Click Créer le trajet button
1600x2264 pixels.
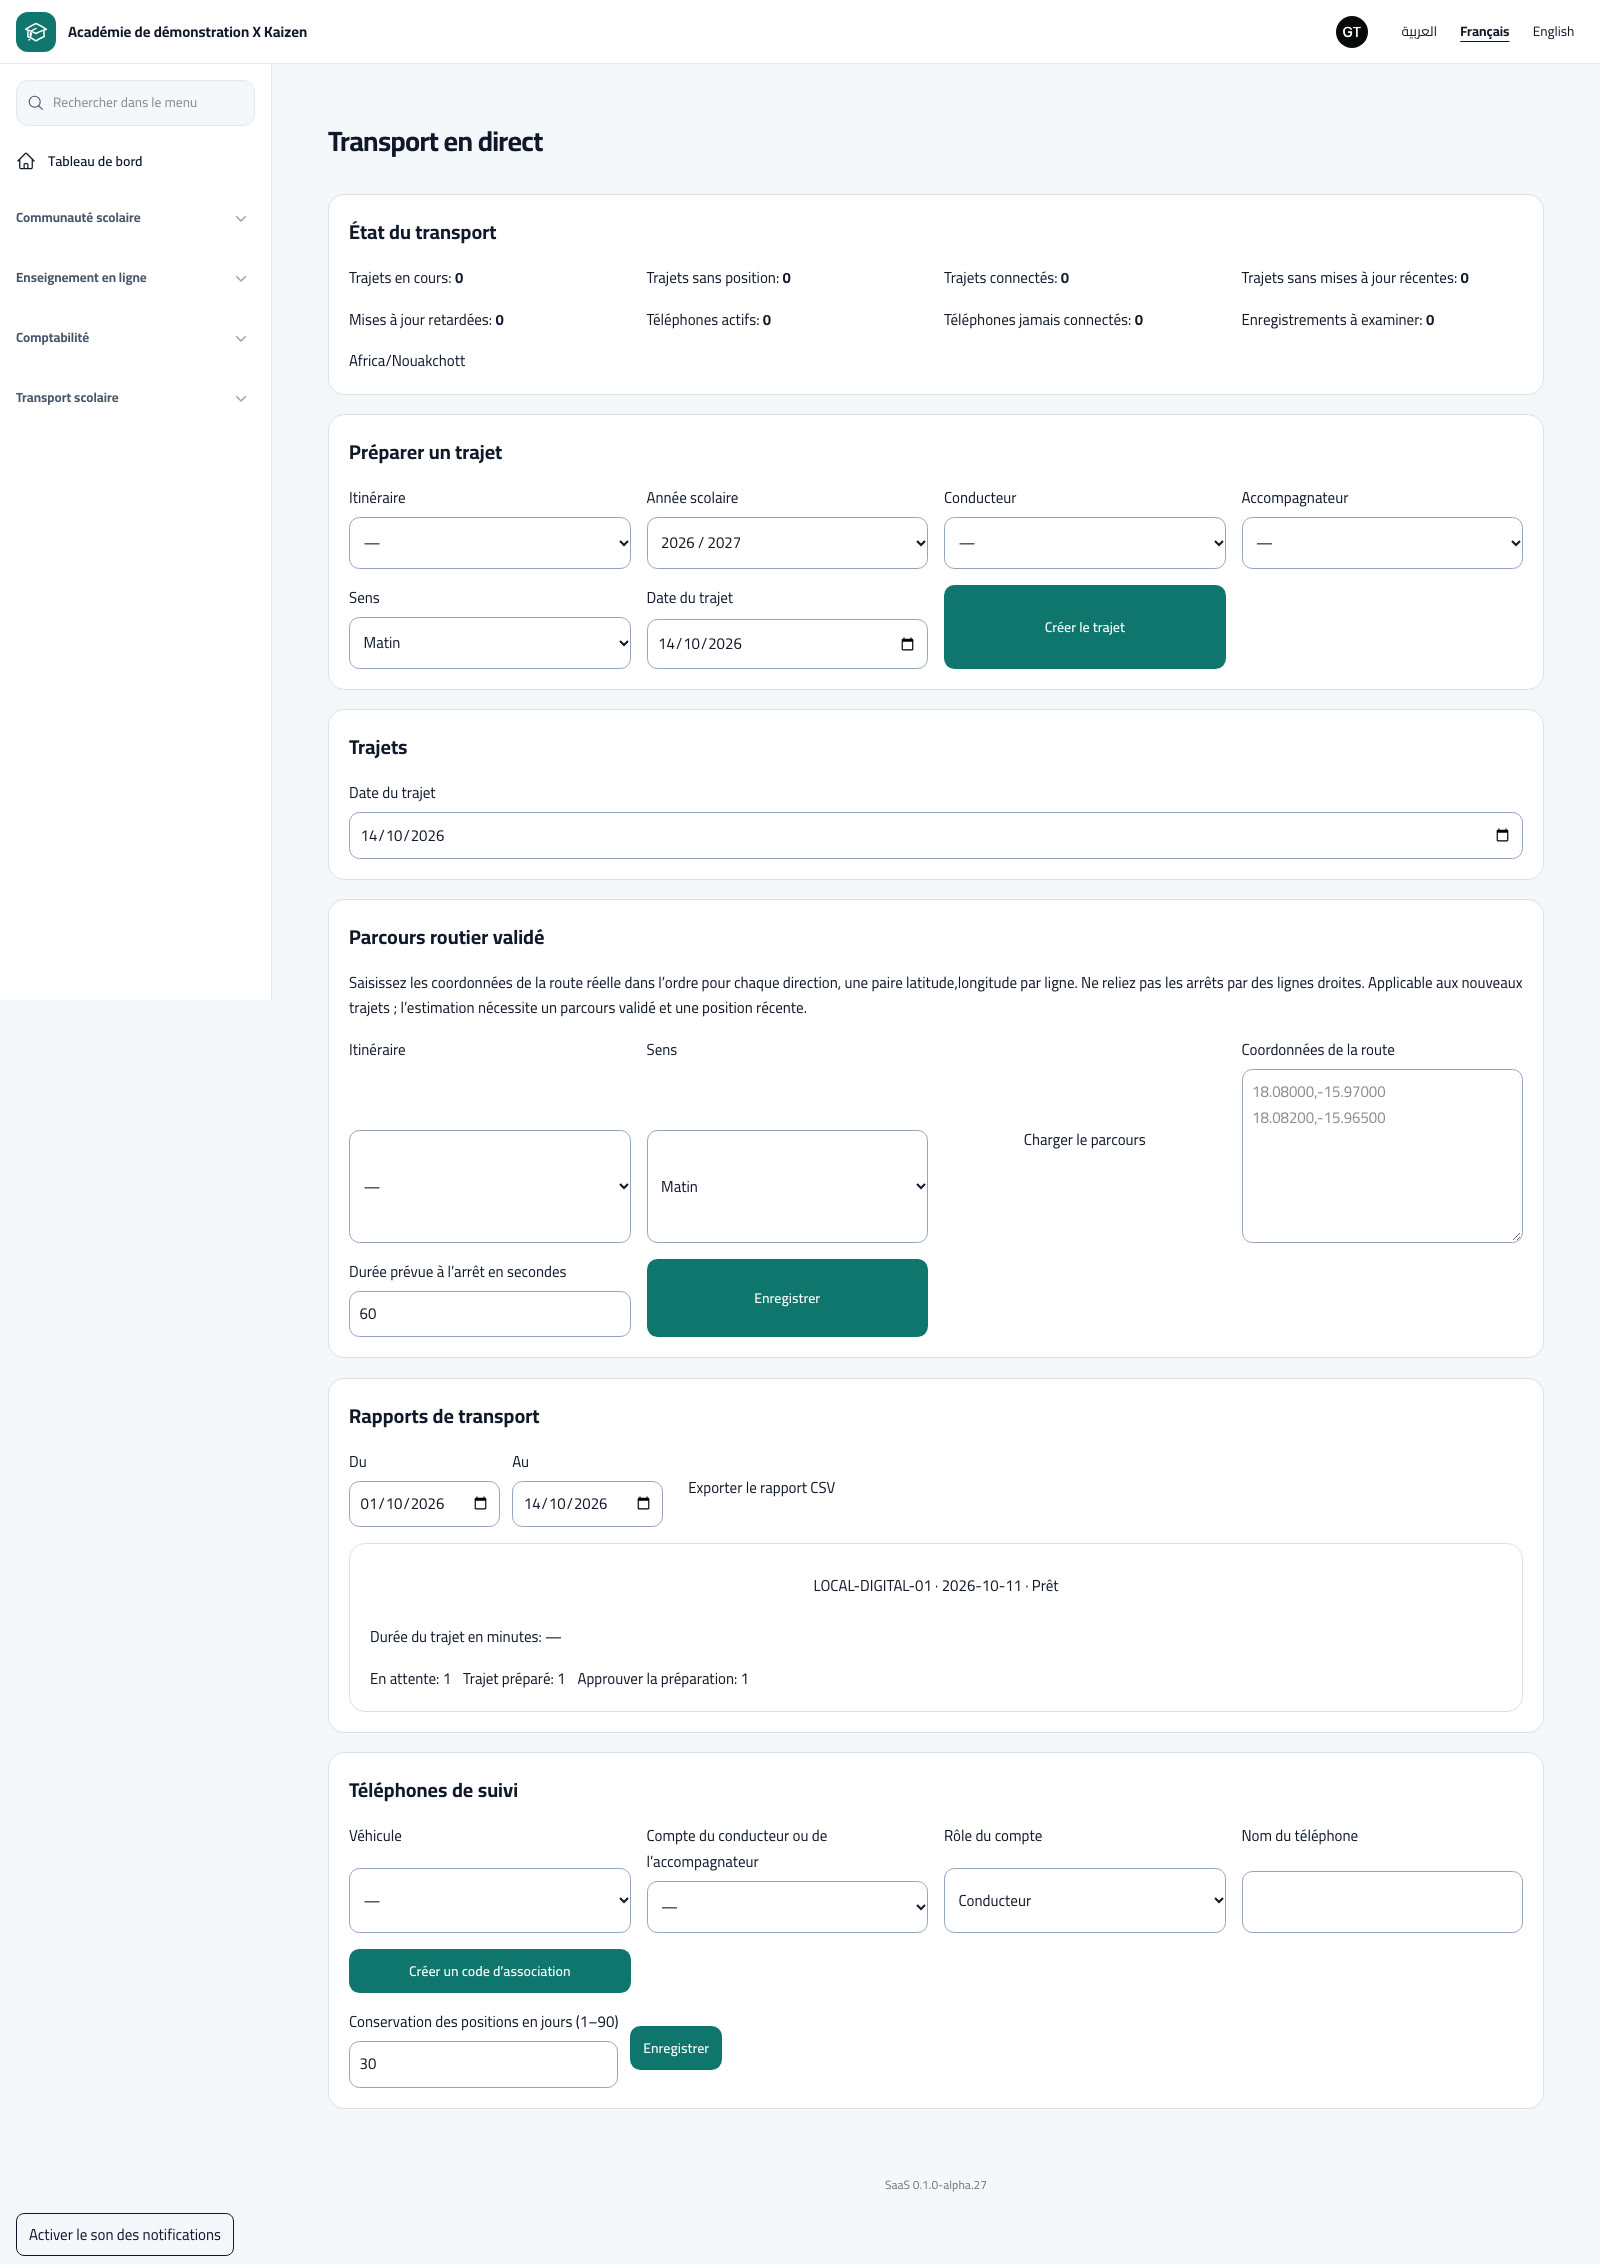tap(1085, 627)
